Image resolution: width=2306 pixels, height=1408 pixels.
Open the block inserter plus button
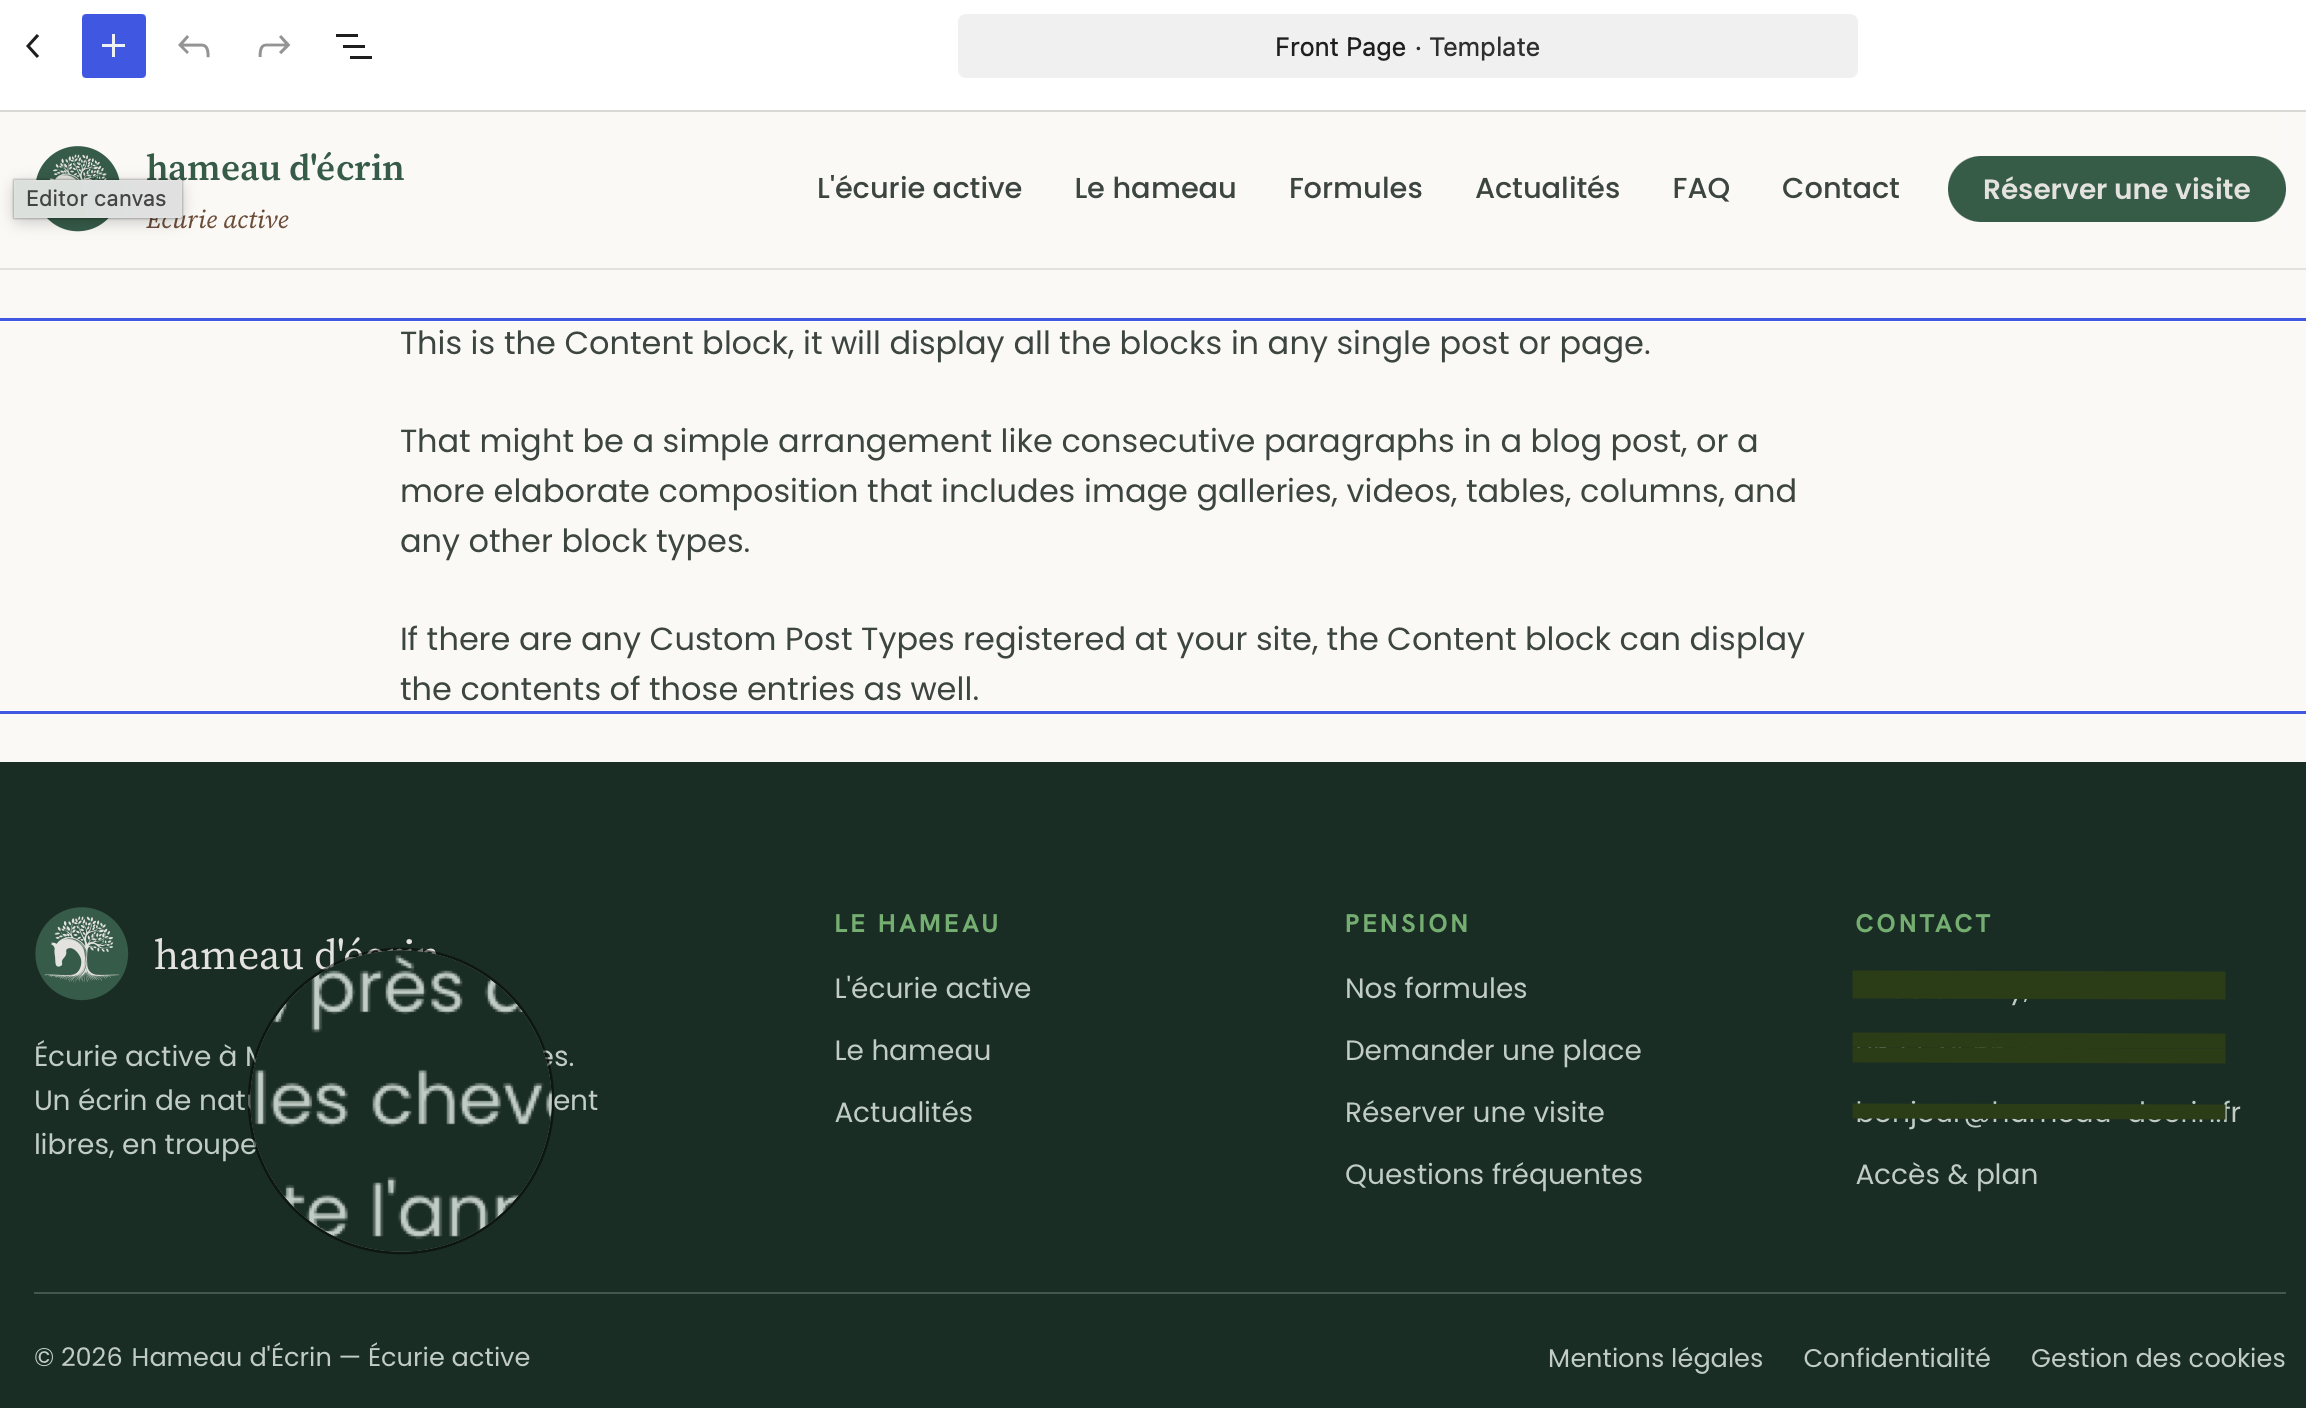tap(114, 46)
